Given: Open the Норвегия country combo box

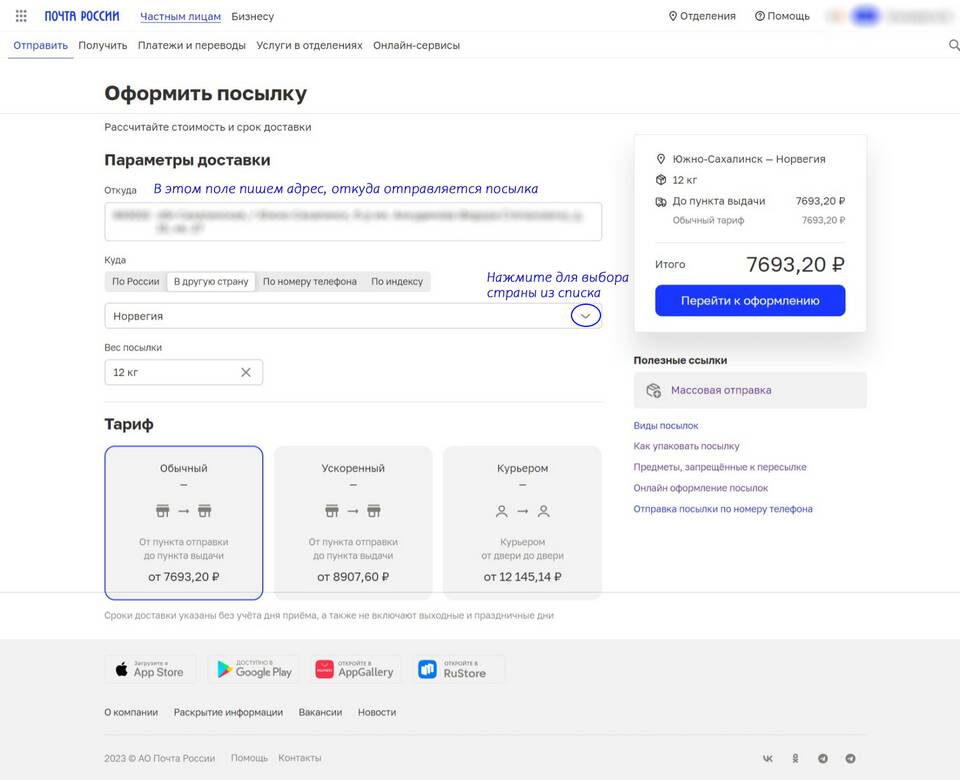Looking at the screenshot, I should pos(353,316).
